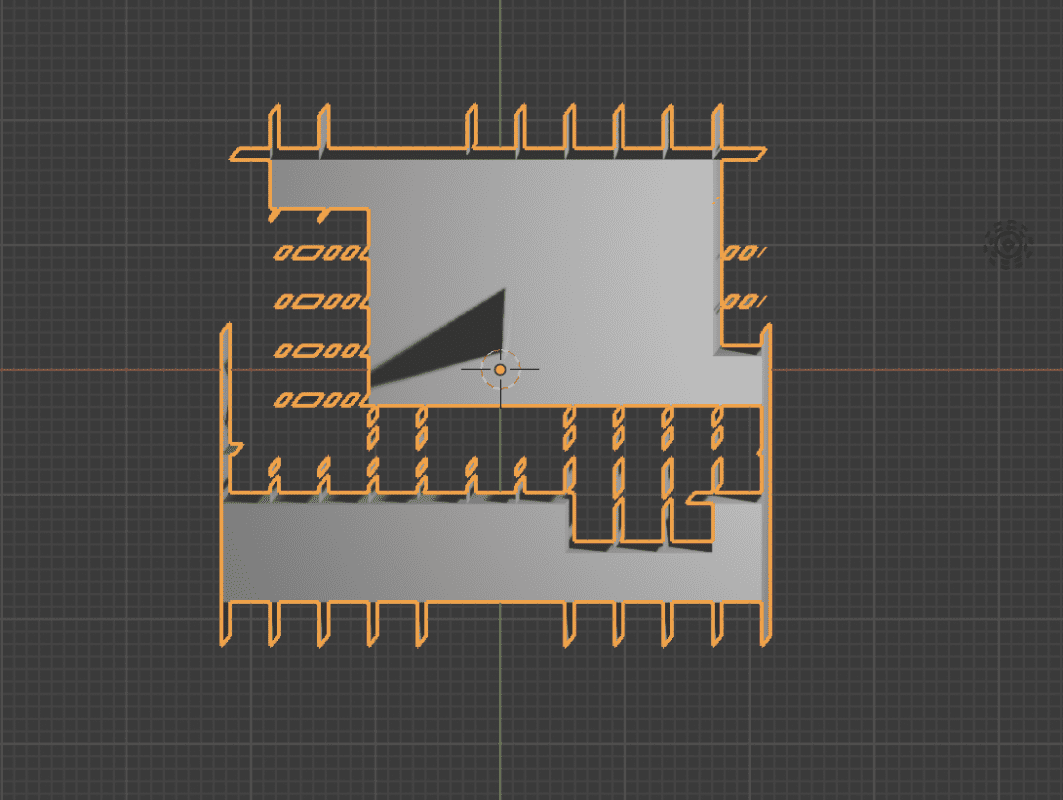This screenshot has height=800, width=1063.
Task: Click the top-left horizontal corner tab outline
Action: coord(250,155)
